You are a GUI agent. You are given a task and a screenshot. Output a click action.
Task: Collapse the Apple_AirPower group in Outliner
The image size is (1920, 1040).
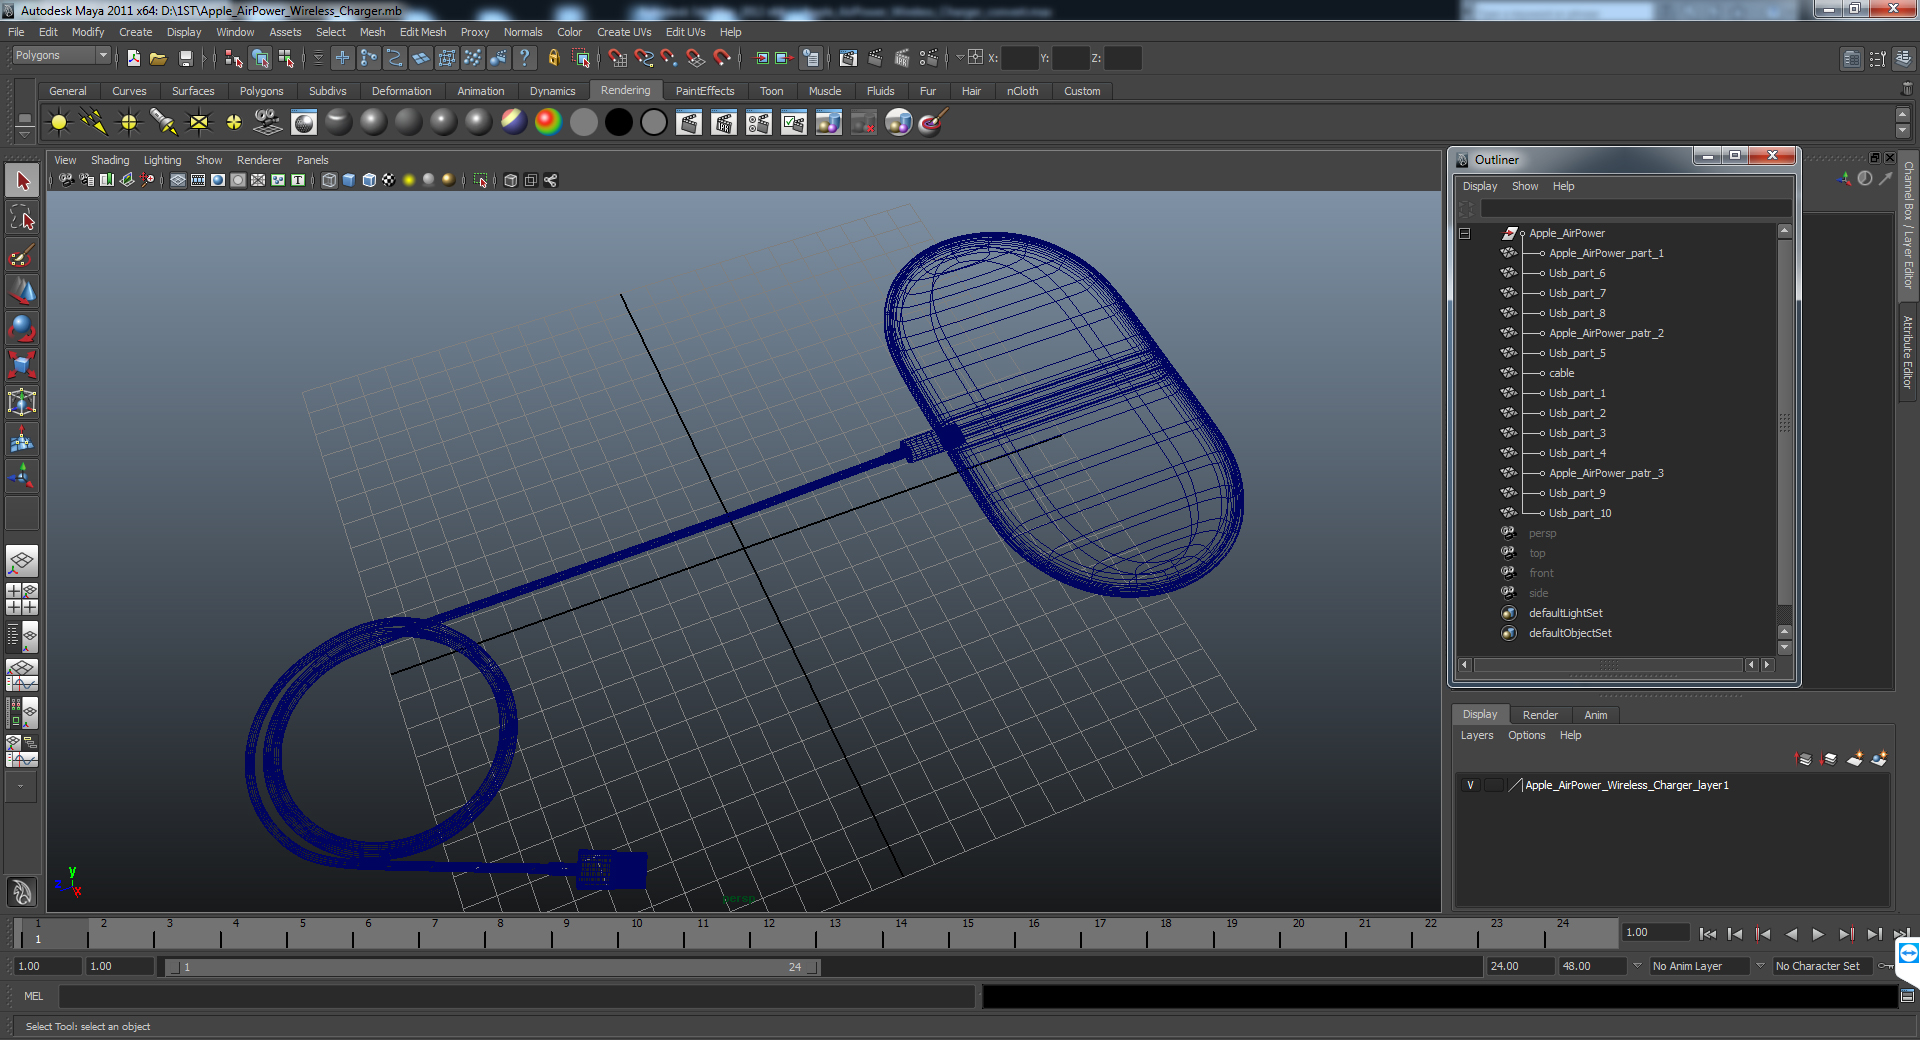tap(1465, 233)
